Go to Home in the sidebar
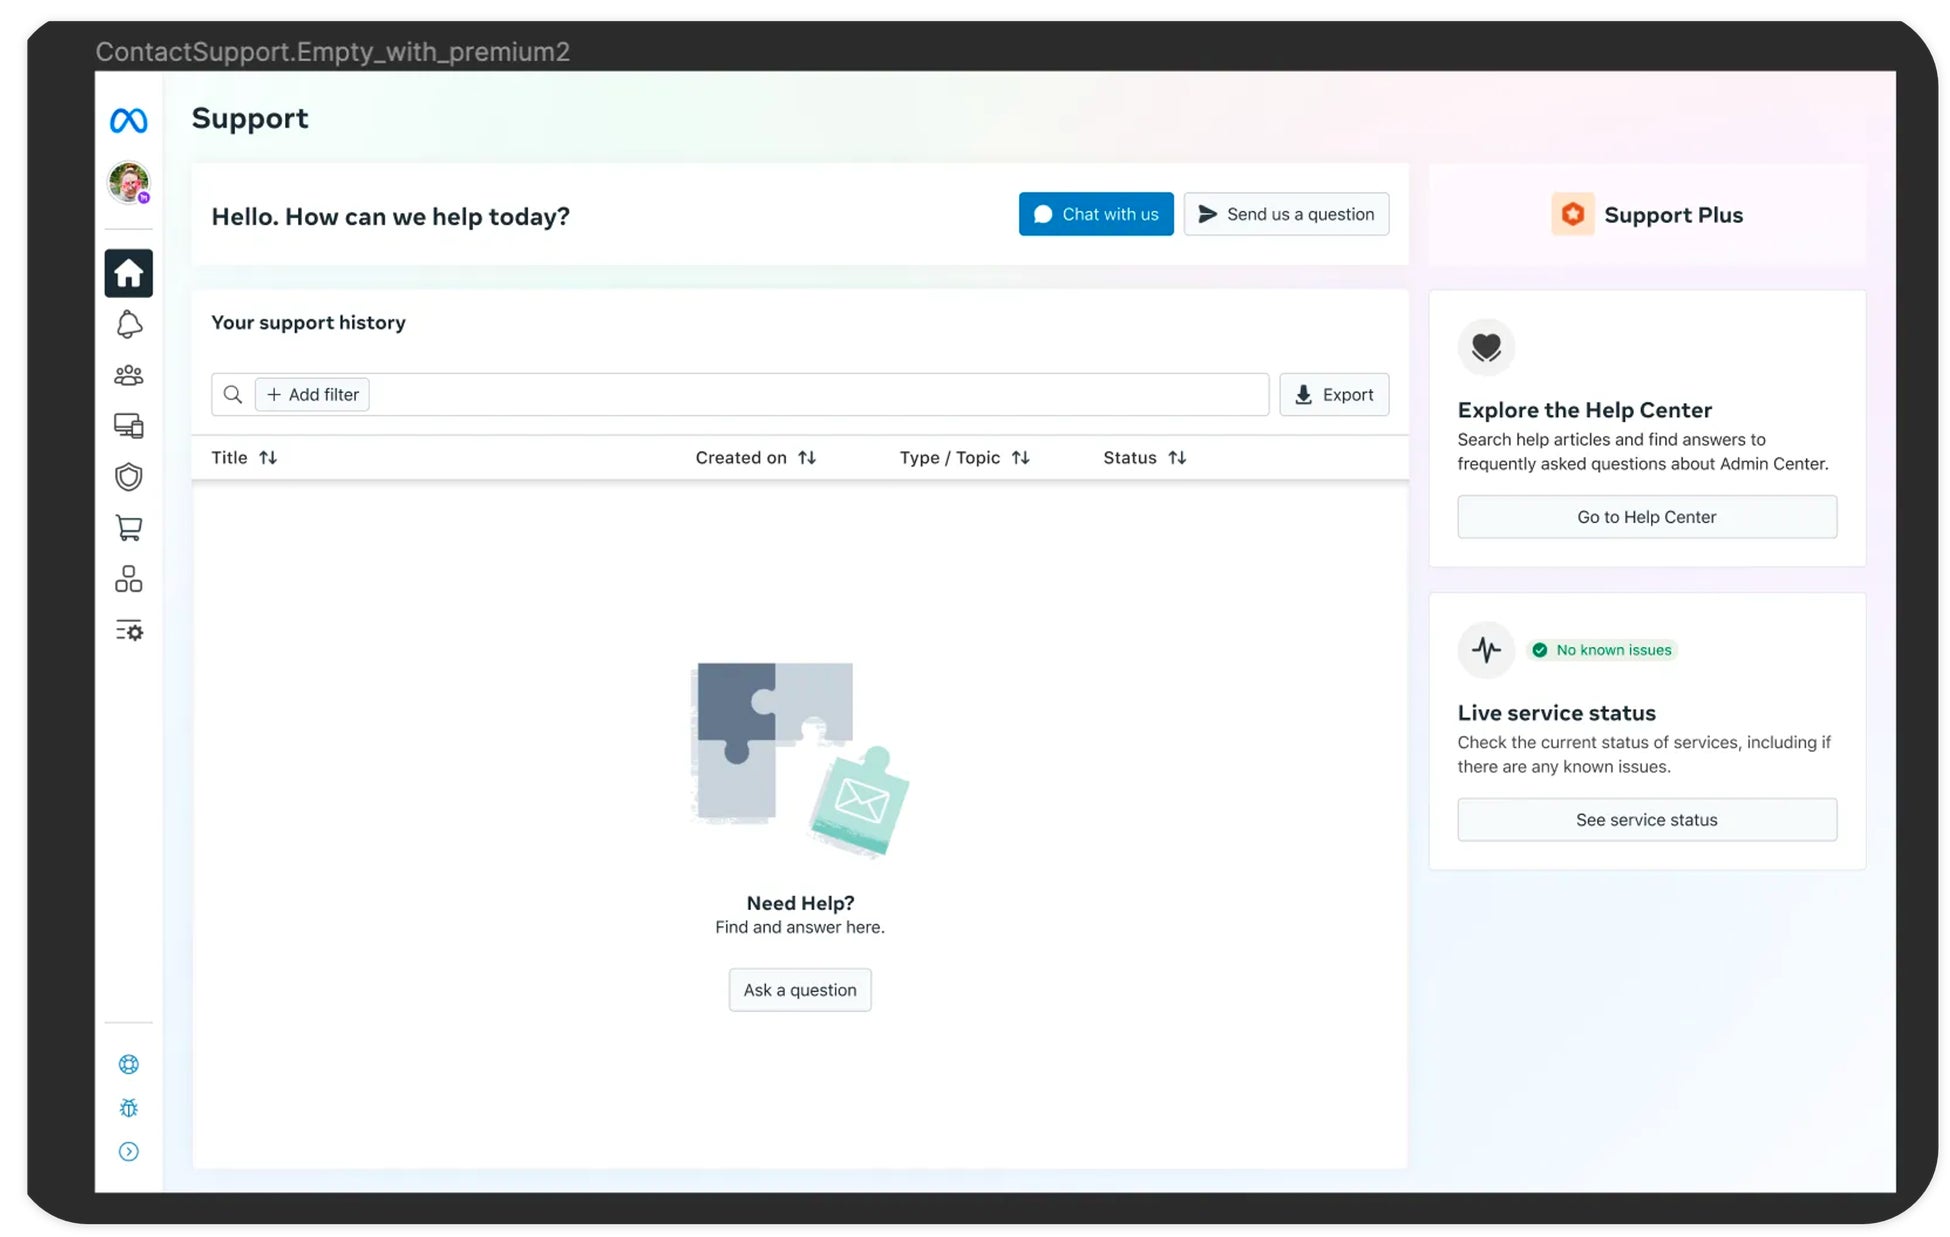The width and height of the screenshot is (1950, 1237). (x=128, y=273)
